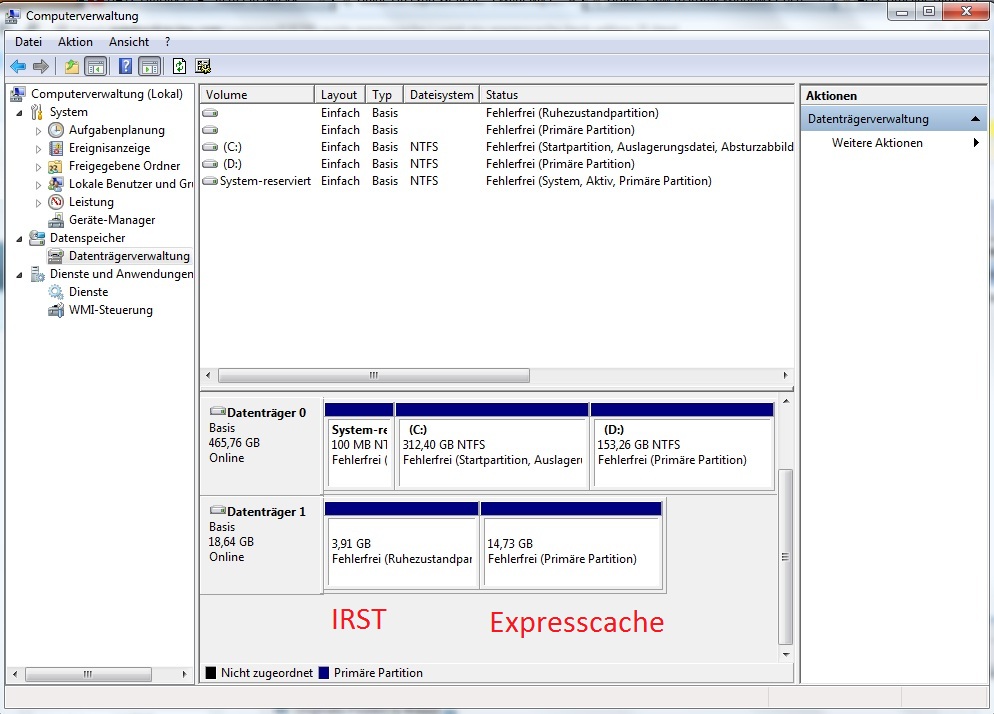
Task: Select the Ruhezustandpartition volume row
Action: pyautogui.click(x=497, y=113)
